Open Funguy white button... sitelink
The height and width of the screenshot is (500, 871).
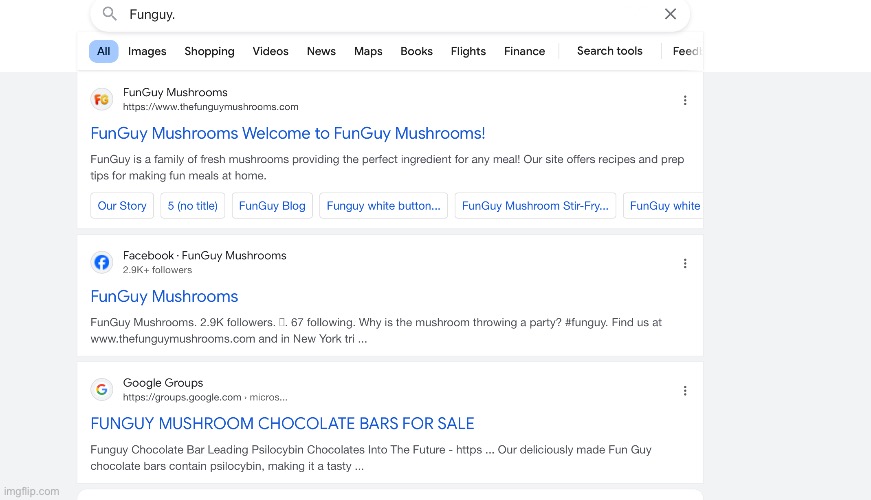coord(383,206)
